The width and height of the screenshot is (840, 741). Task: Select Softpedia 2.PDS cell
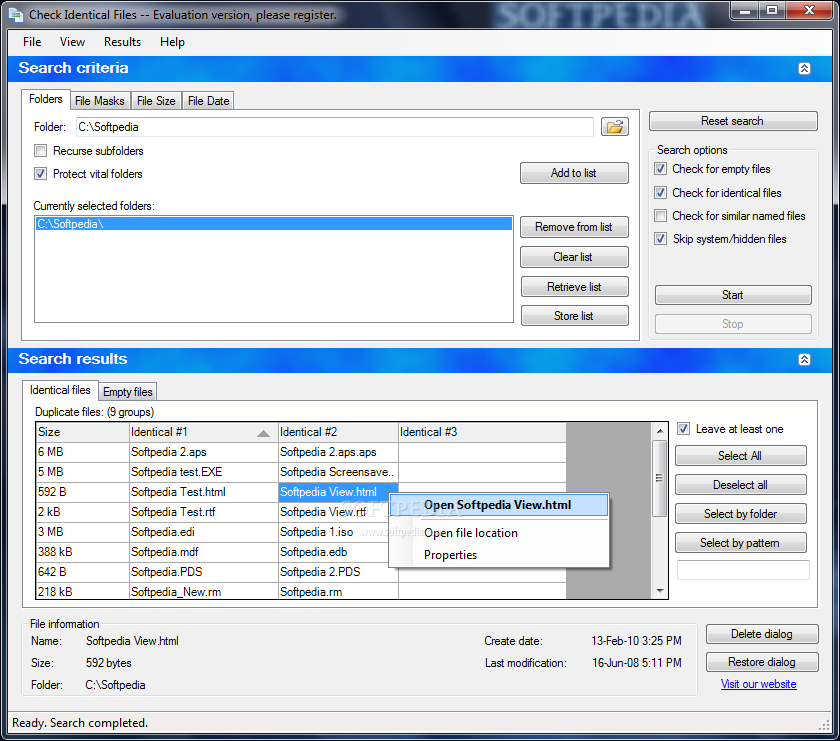coord(338,572)
